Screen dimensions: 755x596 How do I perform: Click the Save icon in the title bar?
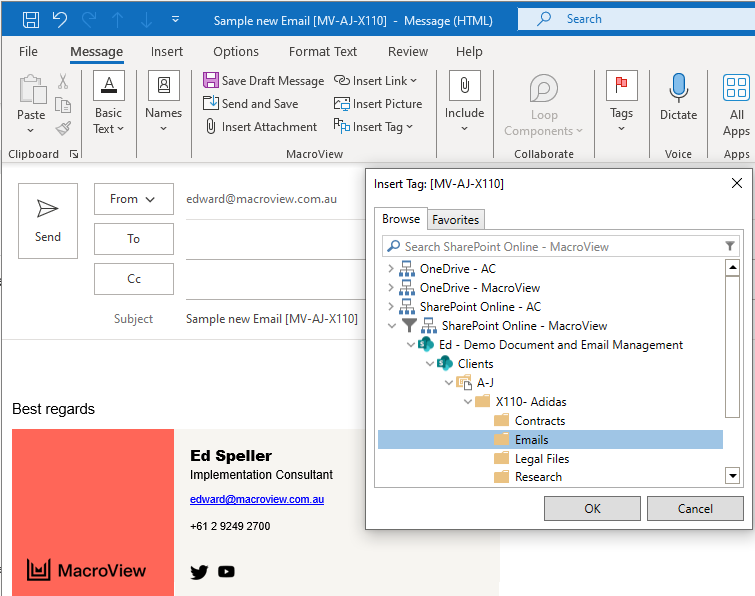pyautogui.click(x=31, y=20)
